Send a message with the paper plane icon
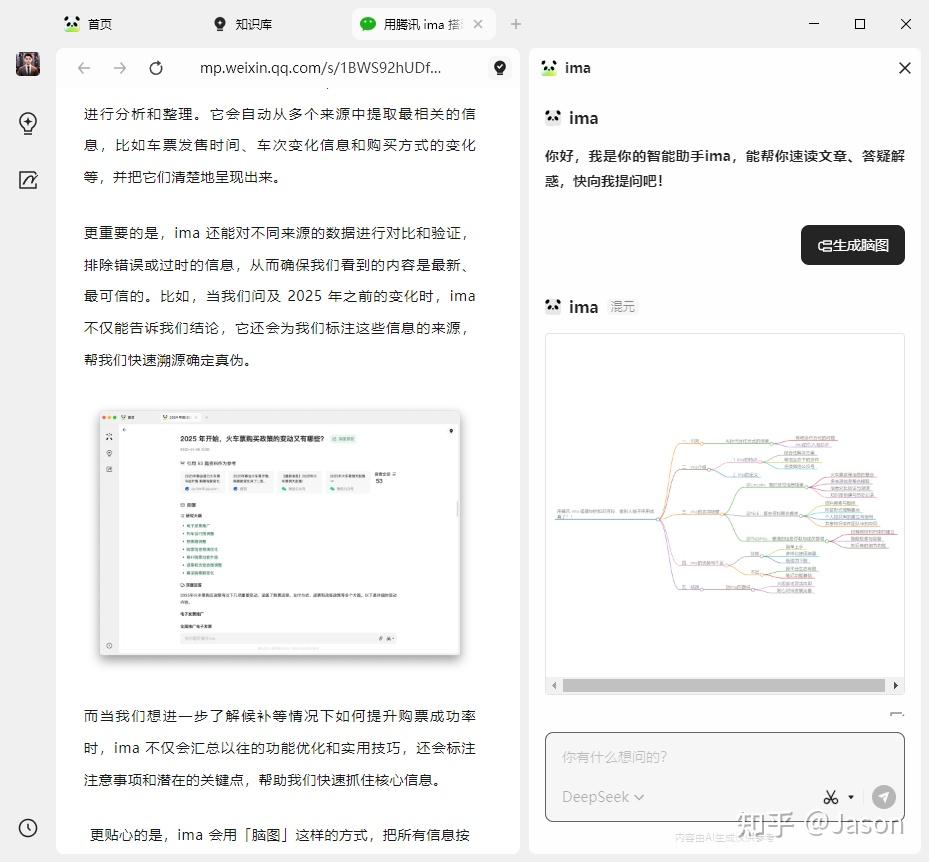 point(884,796)
